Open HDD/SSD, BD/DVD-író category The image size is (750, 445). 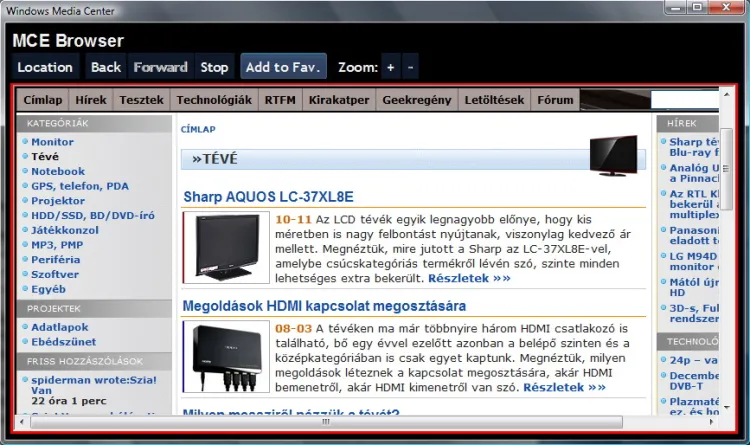(x=93, y=216)
